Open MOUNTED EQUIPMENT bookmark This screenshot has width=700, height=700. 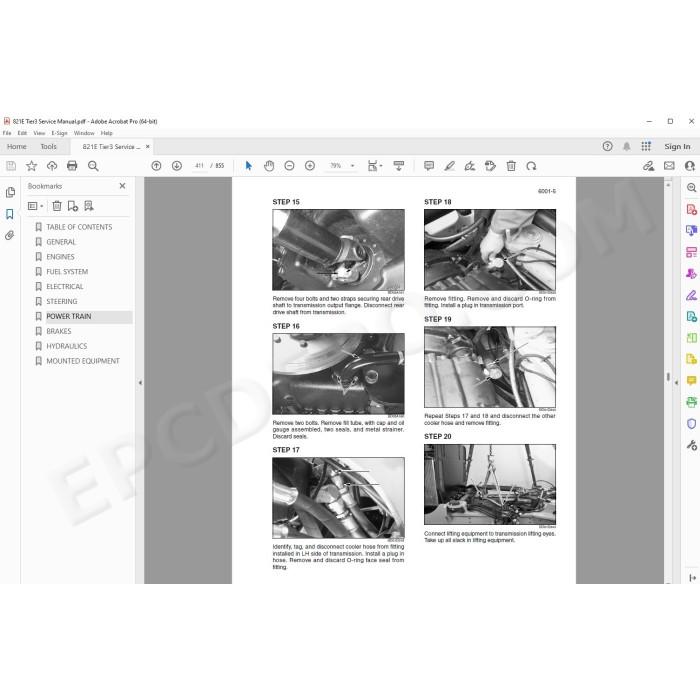83,361
